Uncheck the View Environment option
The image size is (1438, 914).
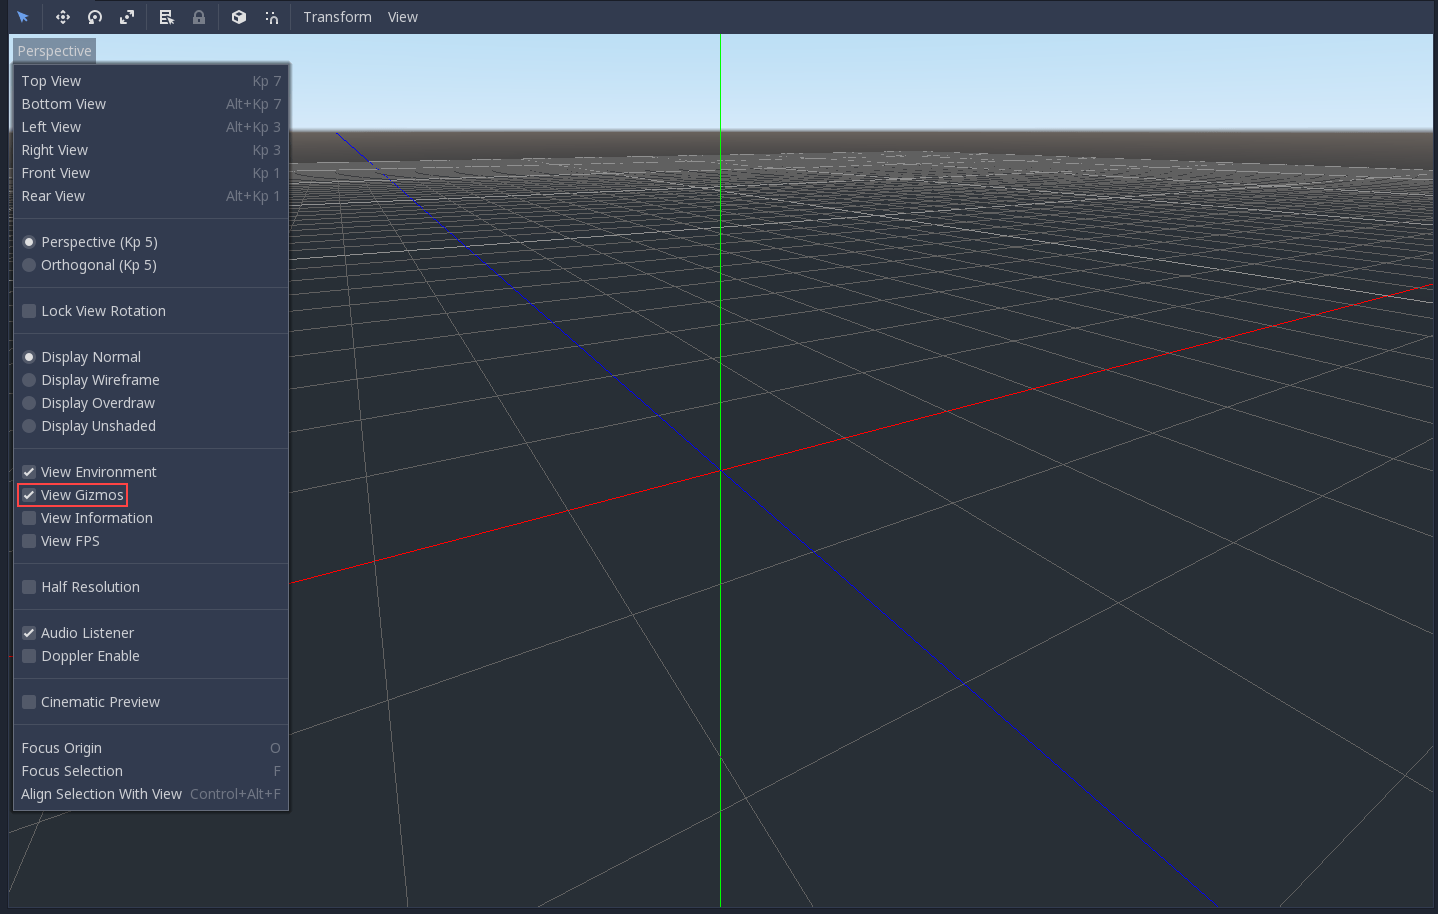point(99,471)
